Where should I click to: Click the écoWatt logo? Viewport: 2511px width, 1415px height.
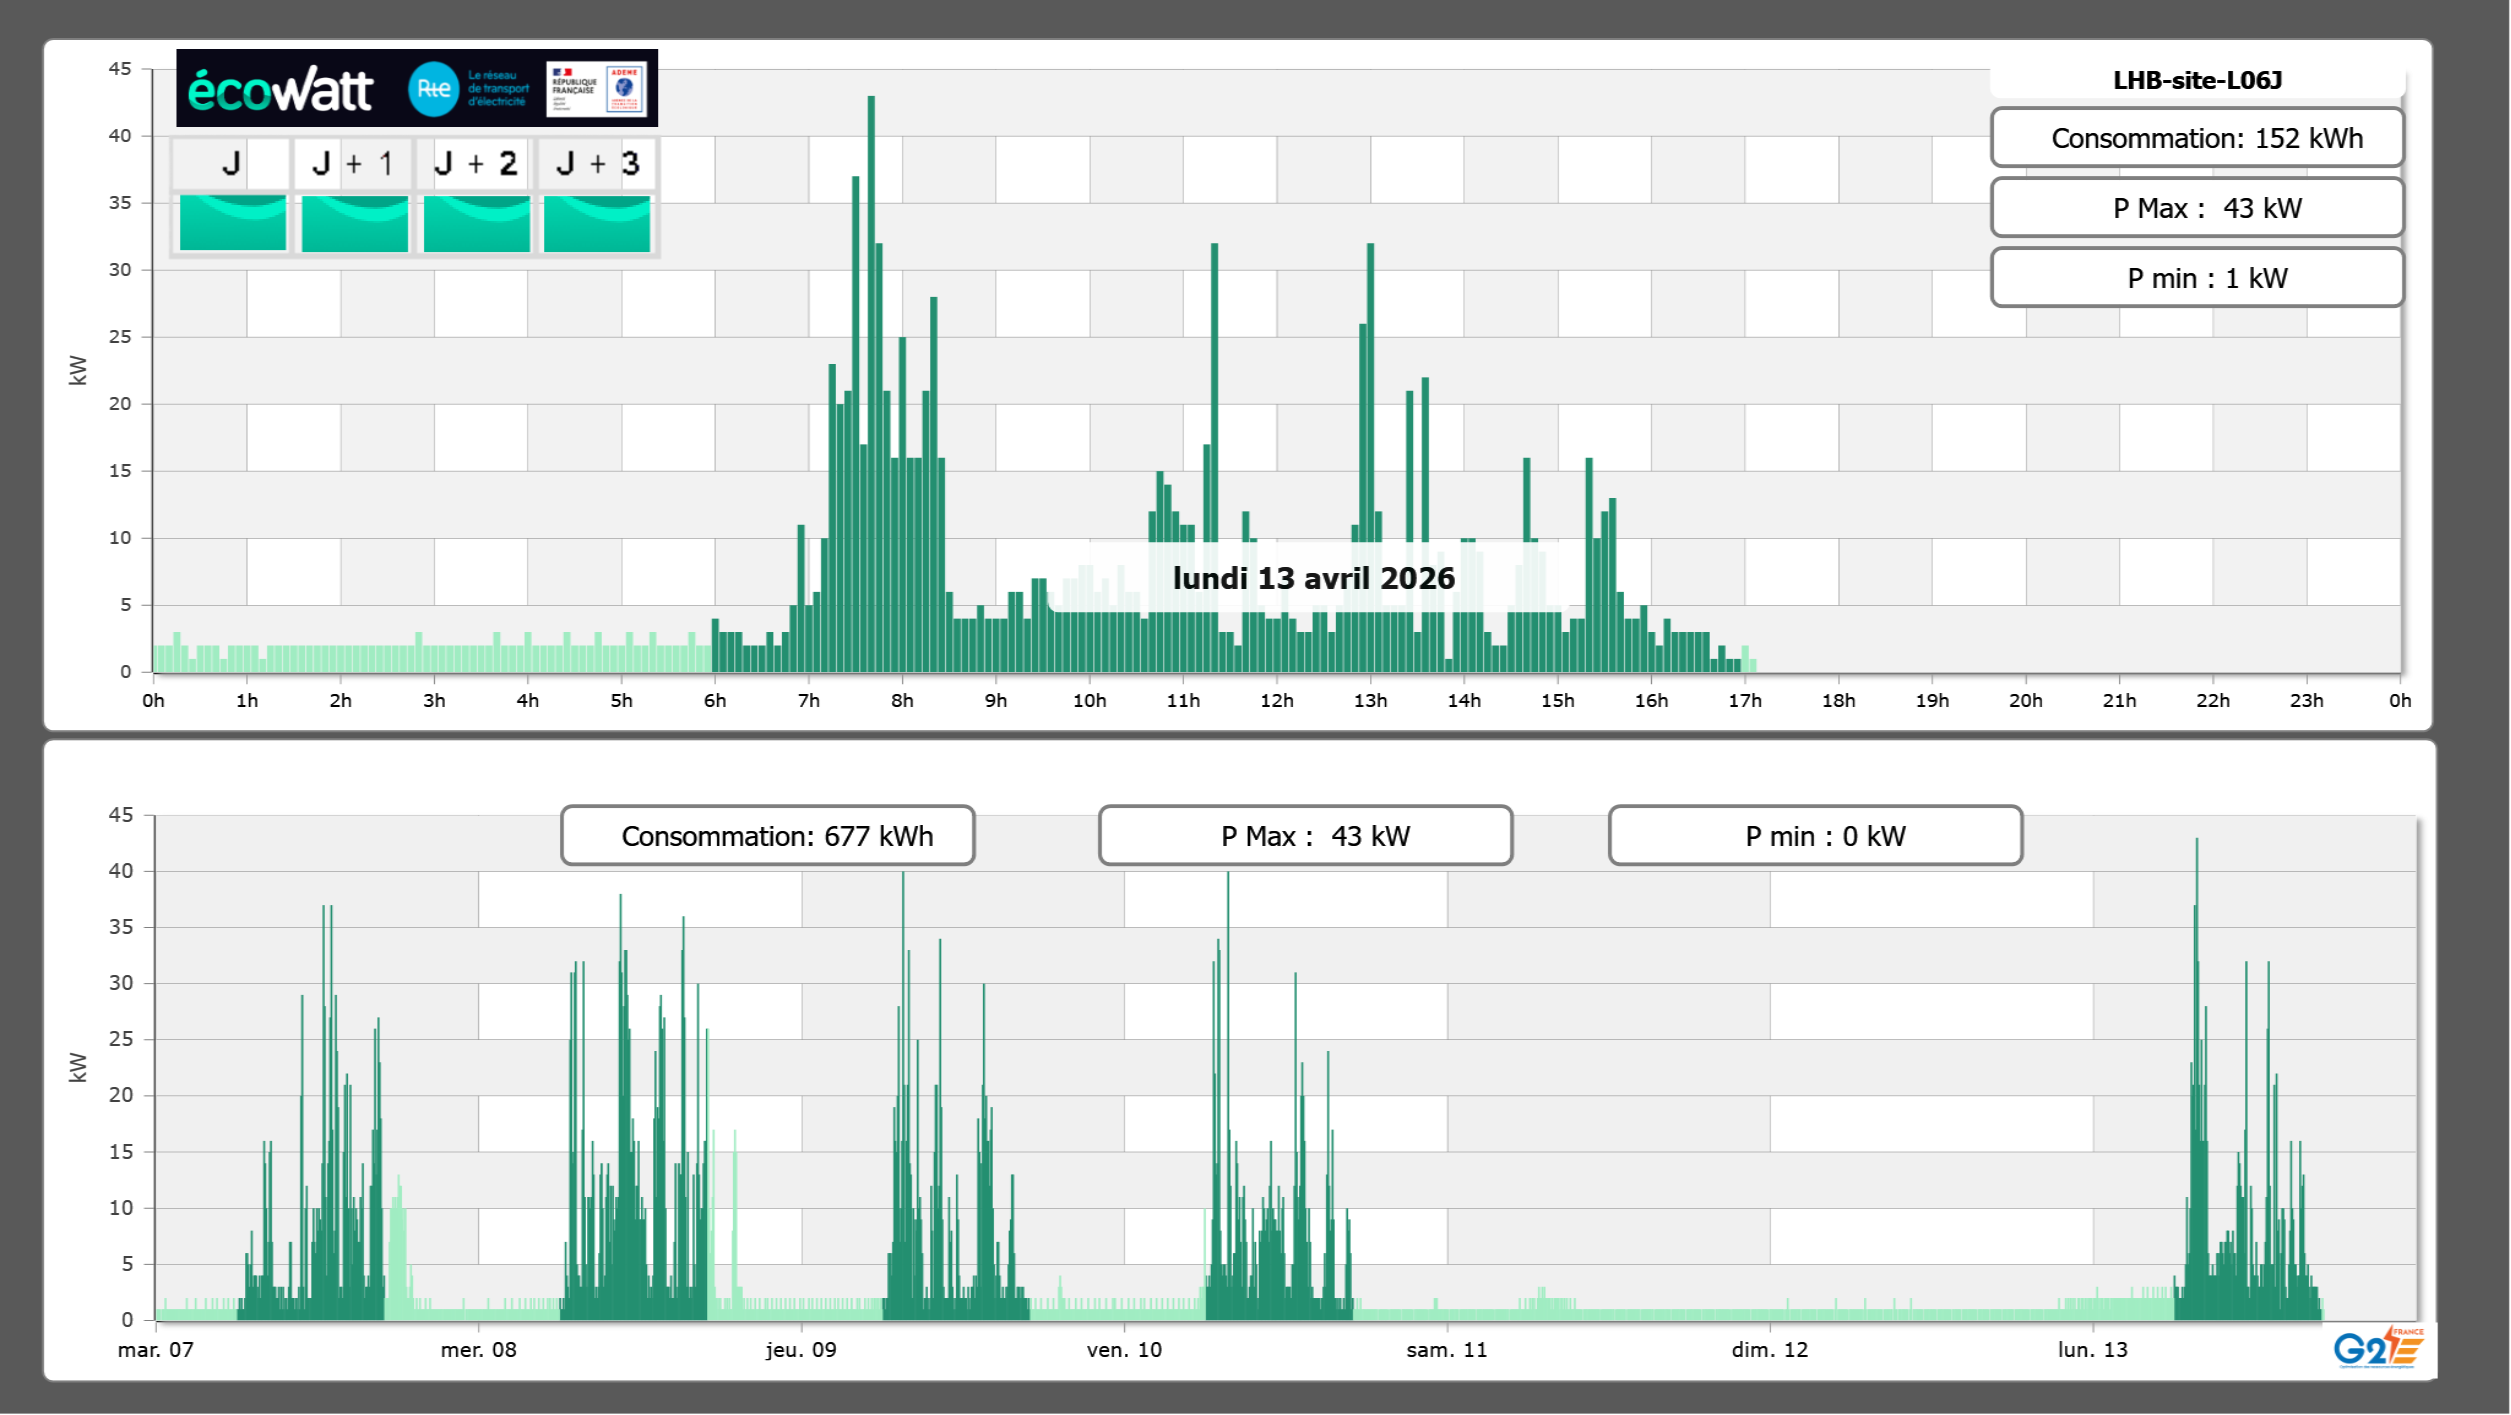coord(280,90)
